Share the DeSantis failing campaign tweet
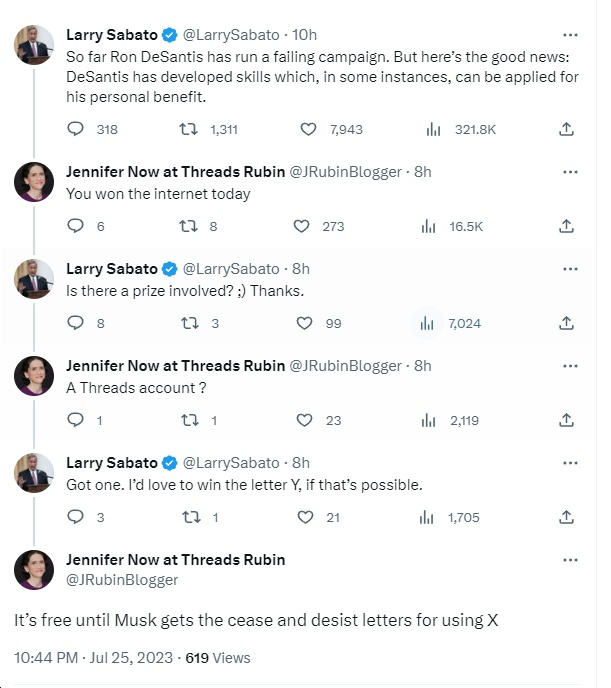Viewport: 611px width, 688px height. [566, 129]
